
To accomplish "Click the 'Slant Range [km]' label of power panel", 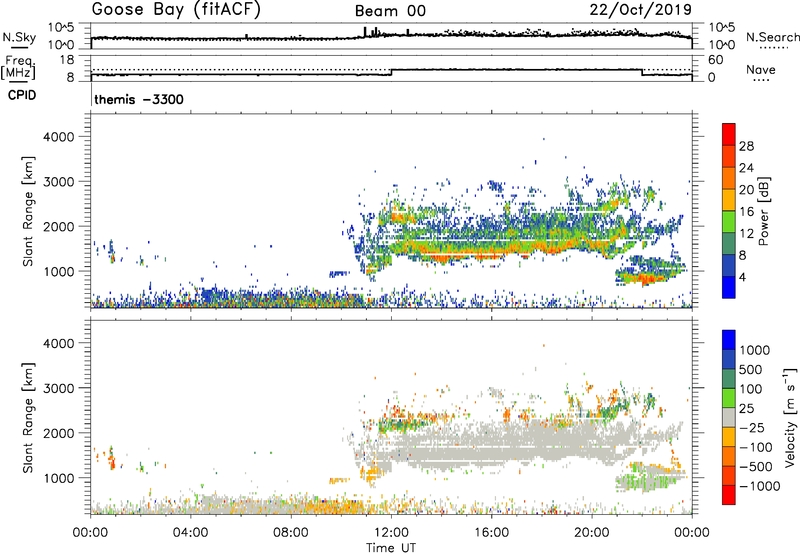I will click(x=28, y=211).
